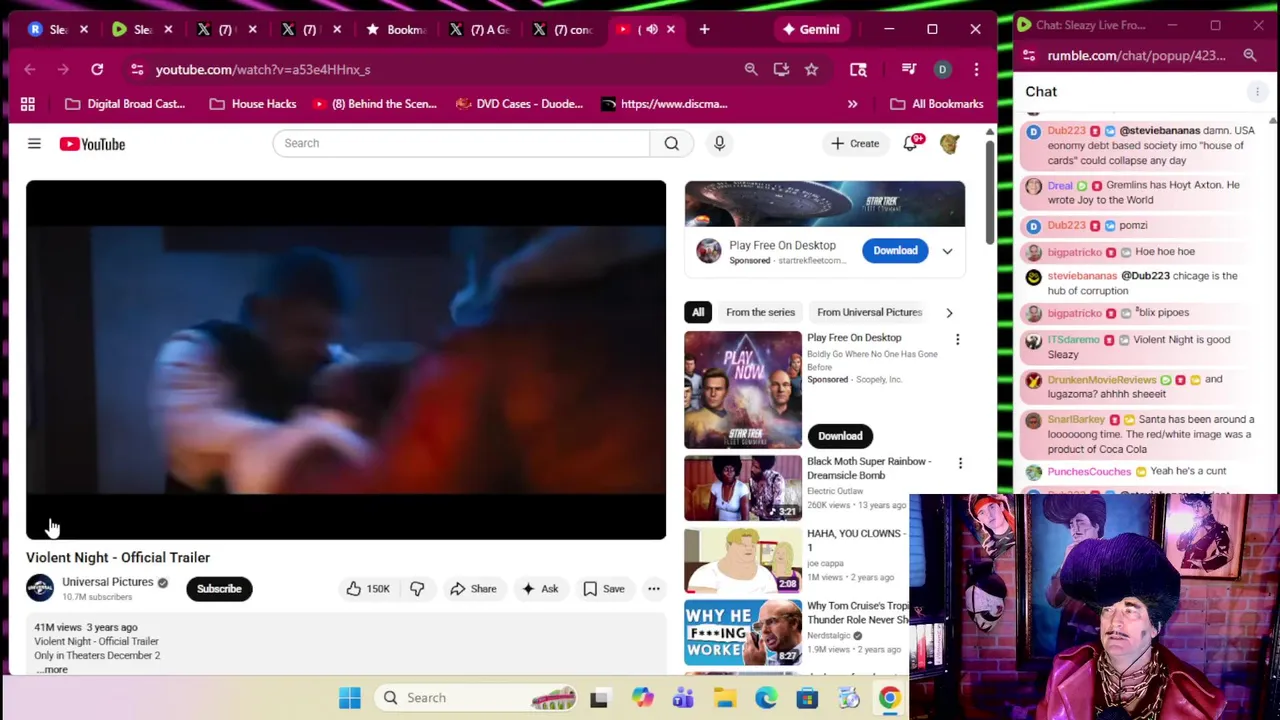
Task: Launch Microsoft Edge from the taskbar
Action: 766,698
